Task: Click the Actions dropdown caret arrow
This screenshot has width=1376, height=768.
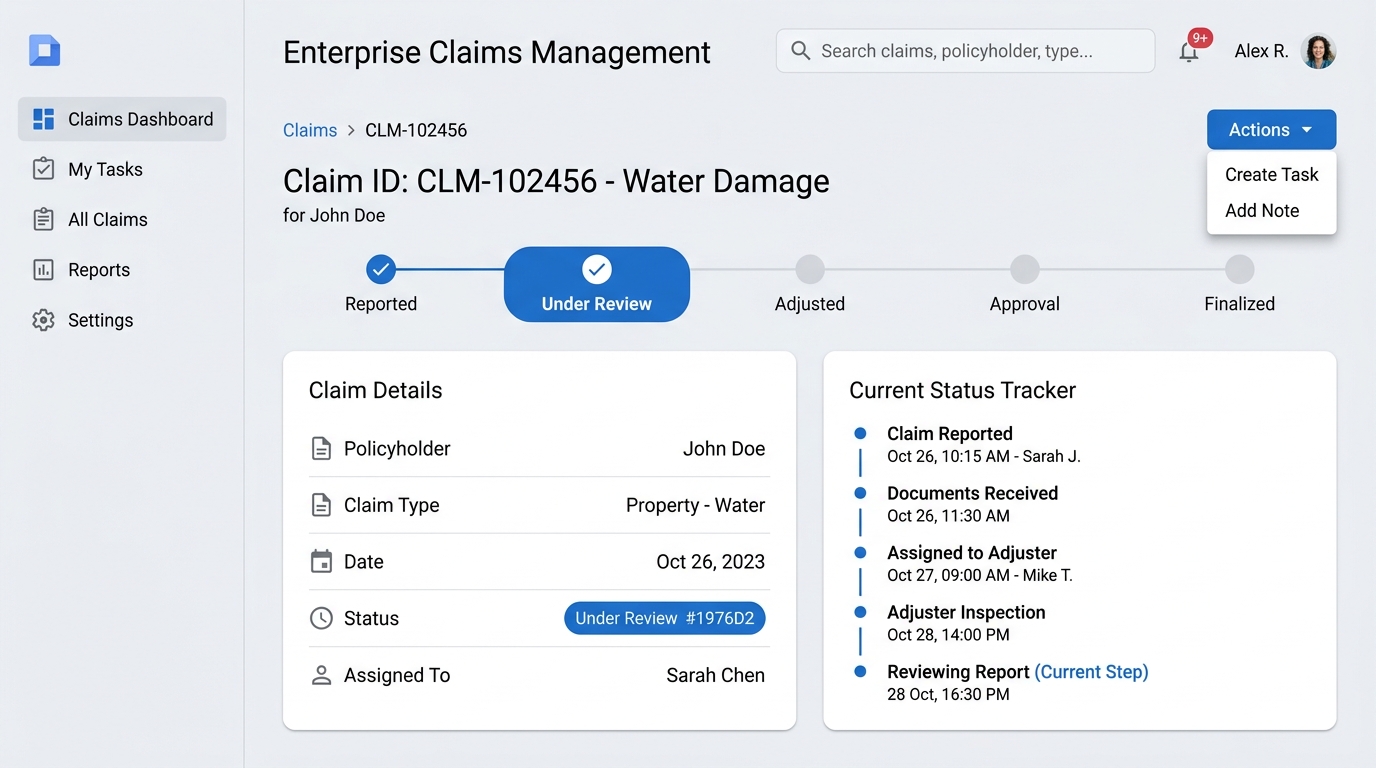Action: [x=1307, y=130]
